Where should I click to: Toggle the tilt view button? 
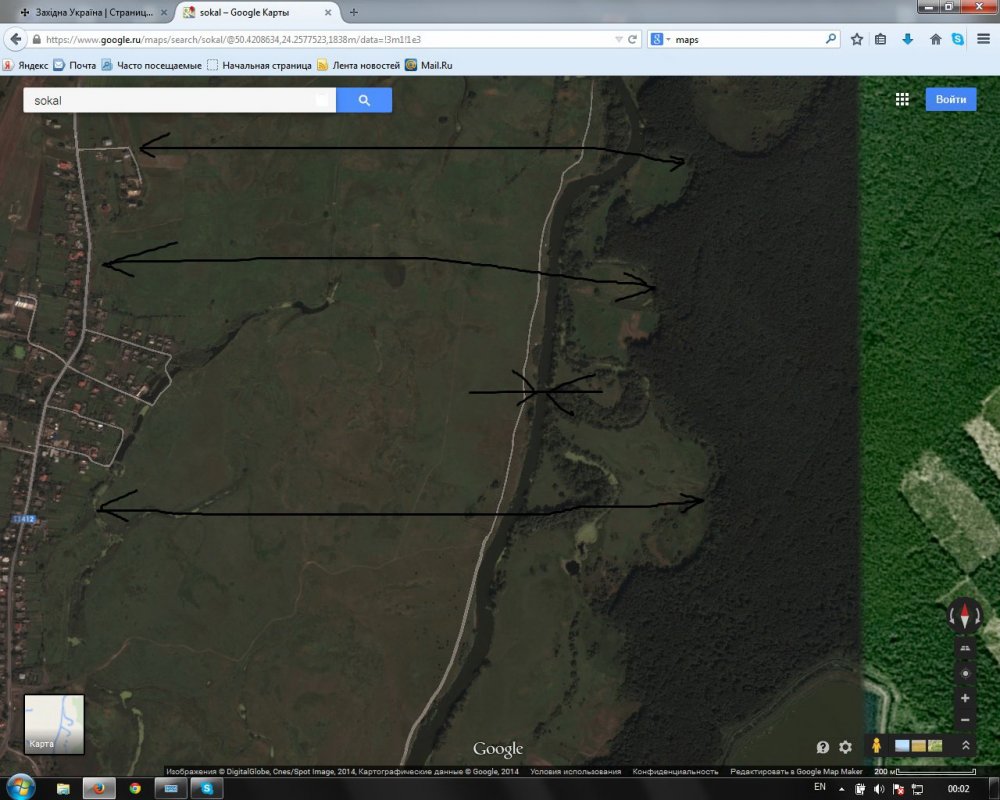[964, 649]
